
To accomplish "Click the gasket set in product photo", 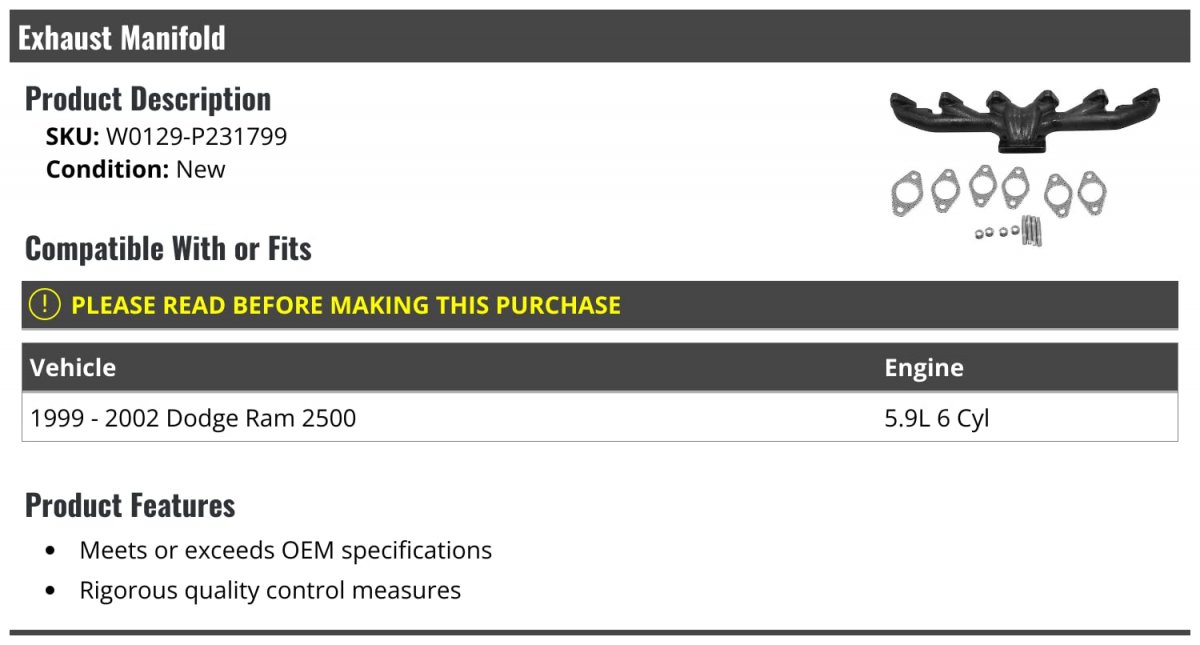I will pyautogui.click(x=998, y=191).
